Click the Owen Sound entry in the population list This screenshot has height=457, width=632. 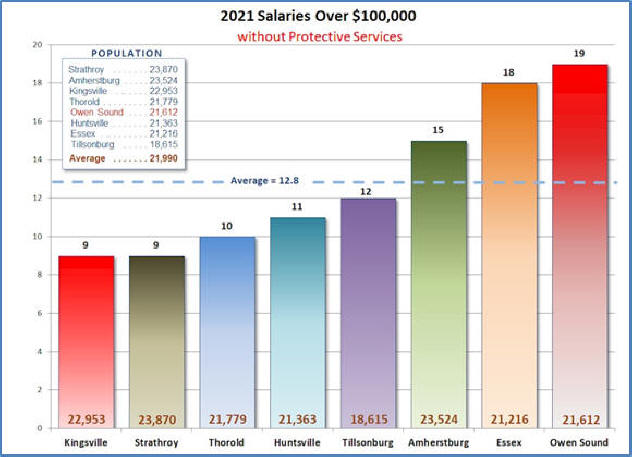(110, 112)
